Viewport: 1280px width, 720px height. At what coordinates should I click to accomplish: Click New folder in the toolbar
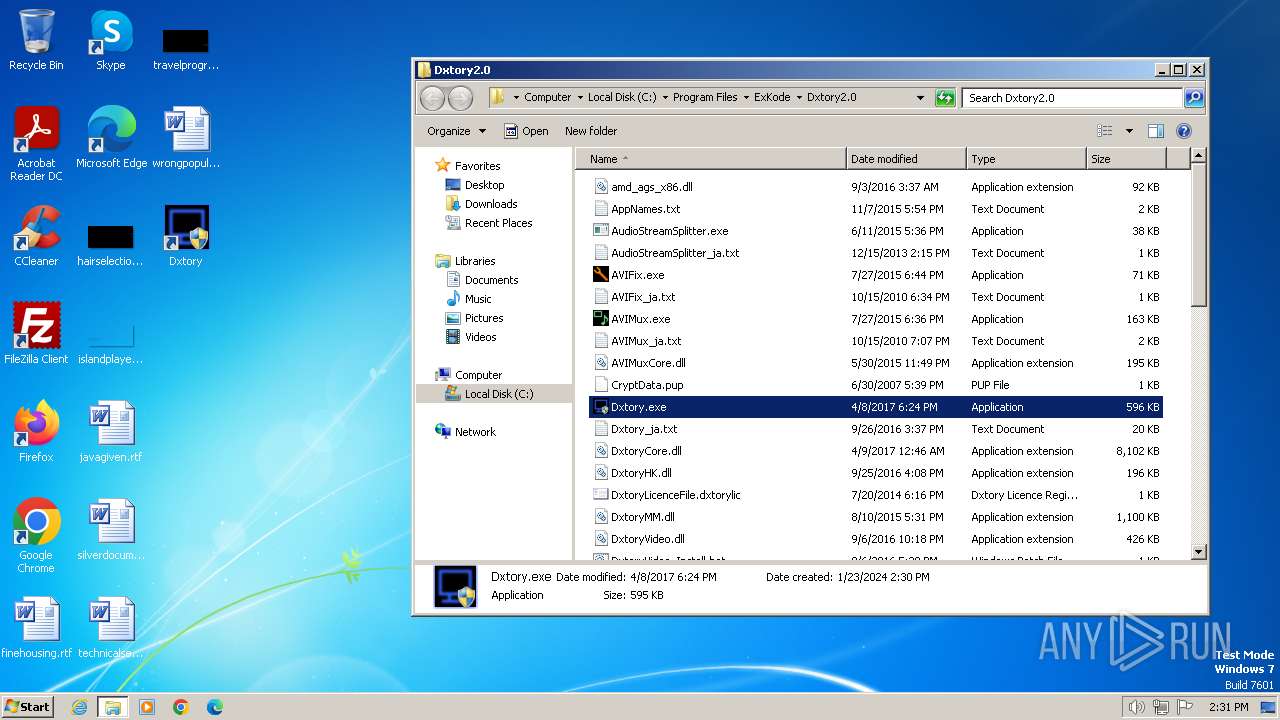tap(591, 131)
